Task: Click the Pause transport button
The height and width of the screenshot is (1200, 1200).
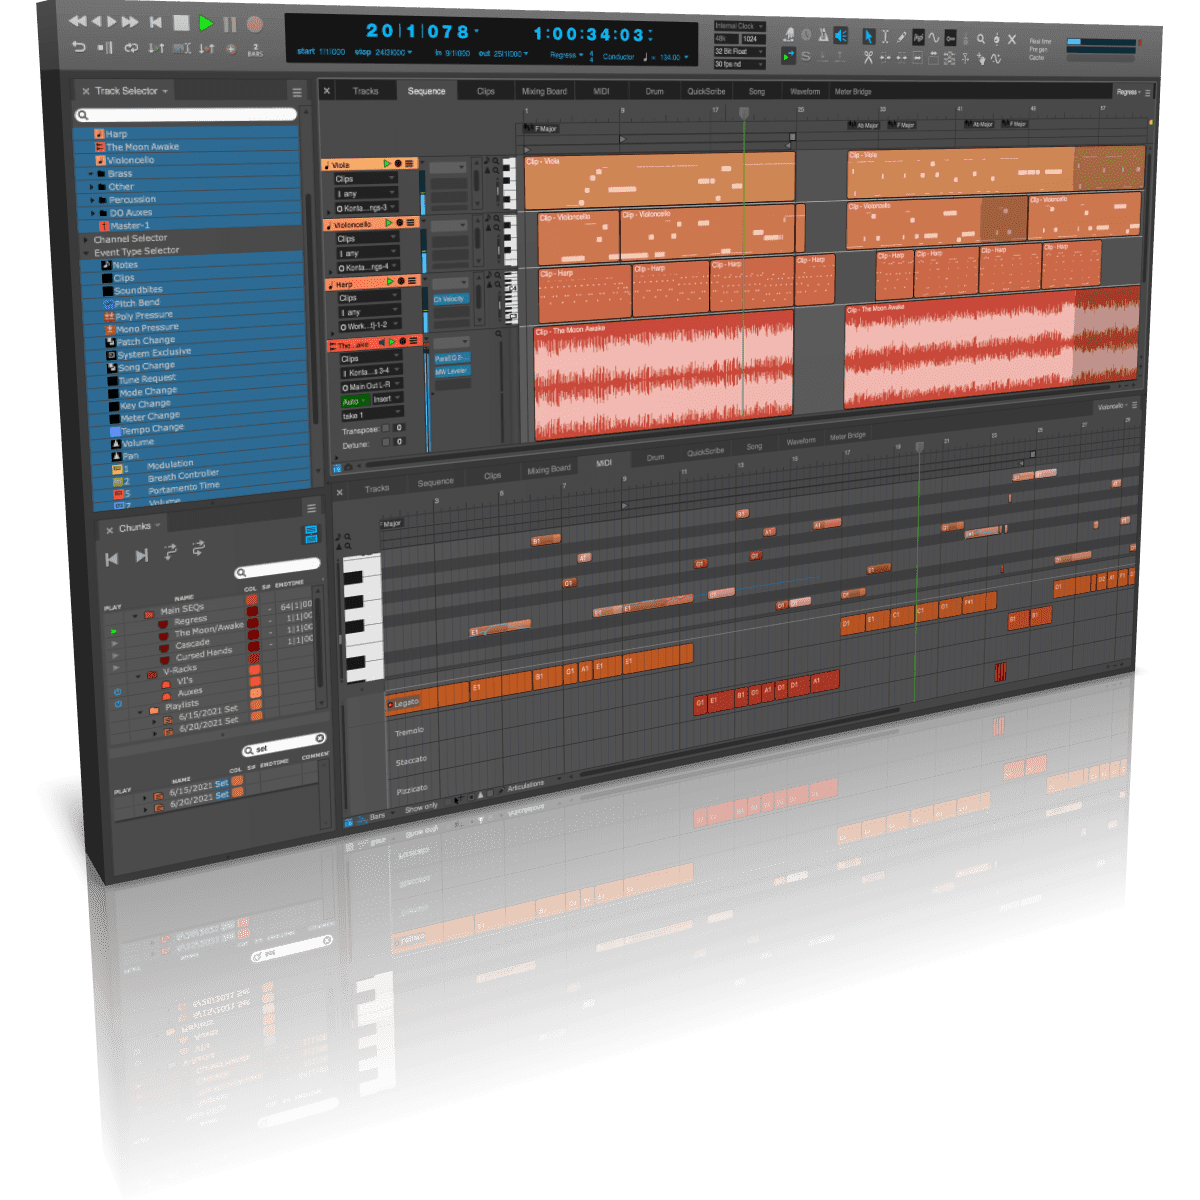Action: tap(230, 24)
